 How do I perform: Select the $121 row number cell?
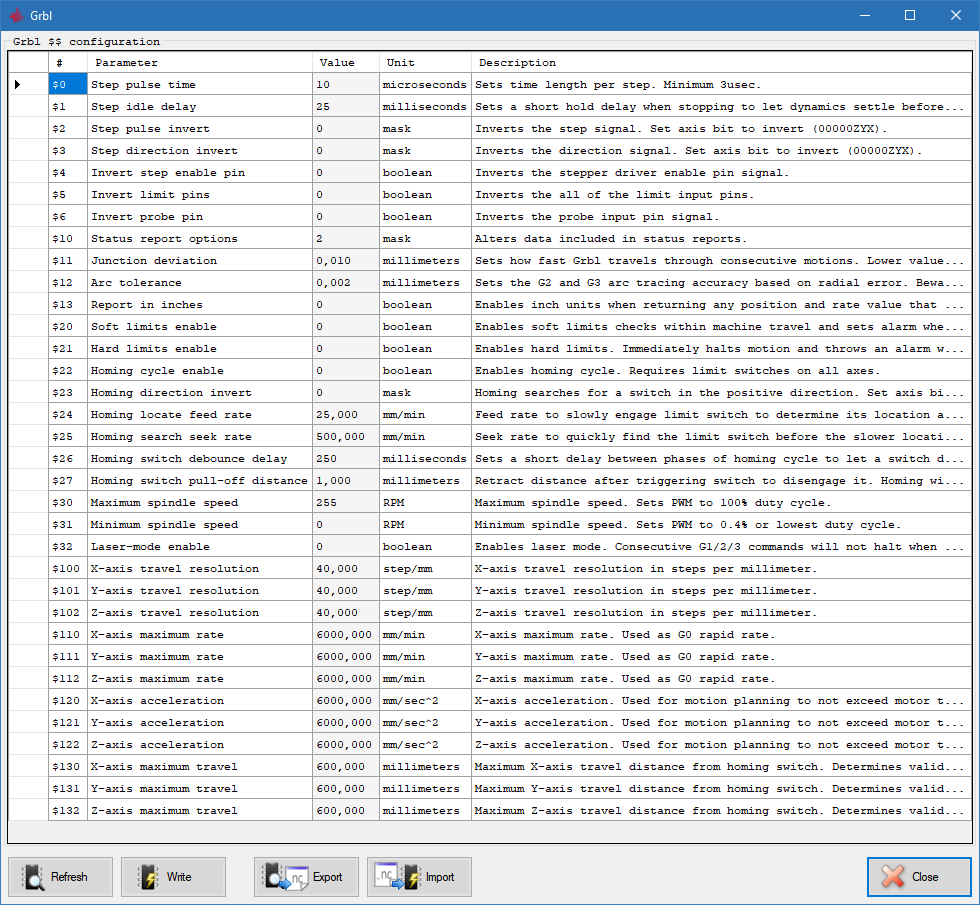click(x=68, y=722)
